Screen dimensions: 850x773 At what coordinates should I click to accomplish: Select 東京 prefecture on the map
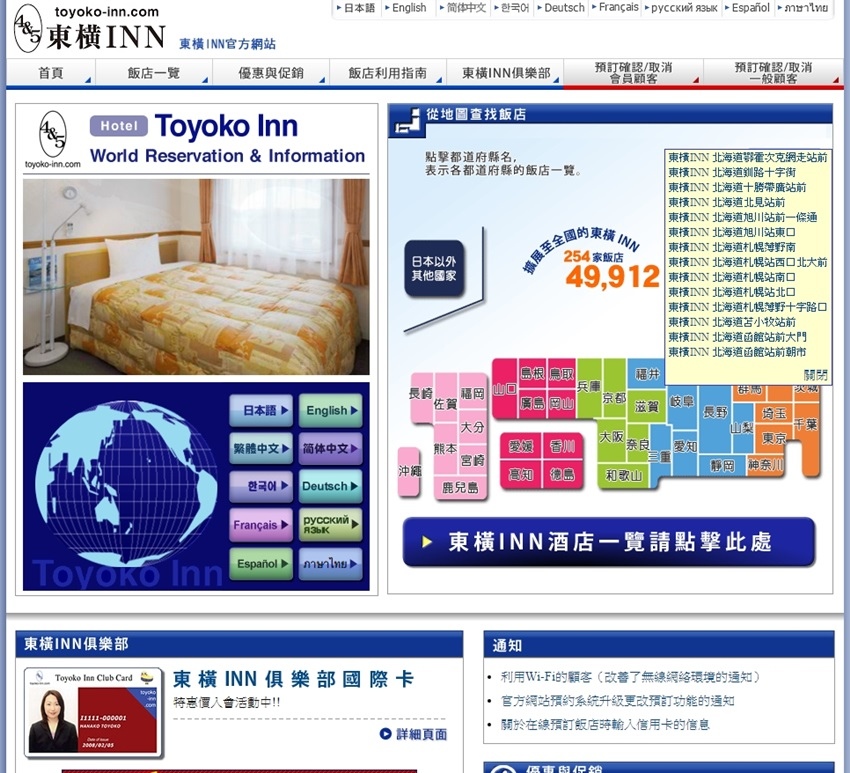[774, 438]
